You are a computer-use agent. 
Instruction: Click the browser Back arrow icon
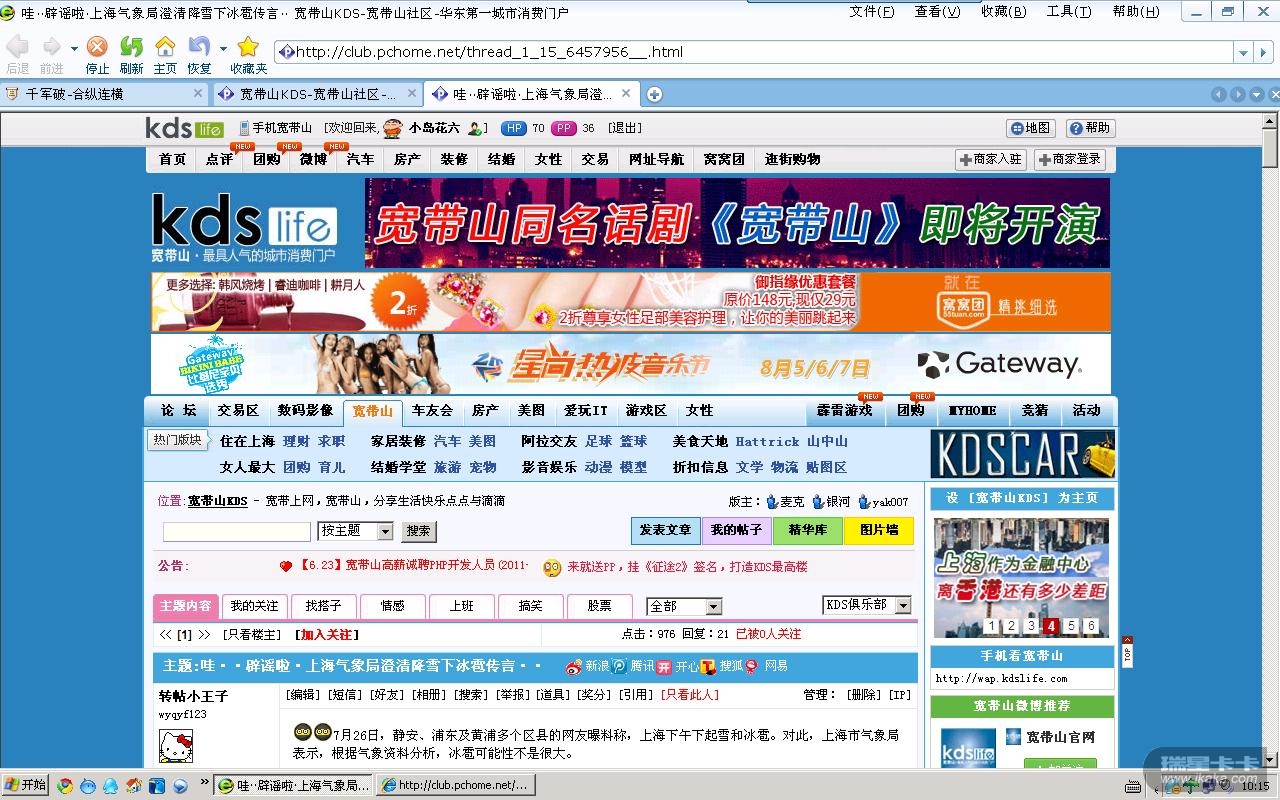pyautogui.click(x=17, y=47)
